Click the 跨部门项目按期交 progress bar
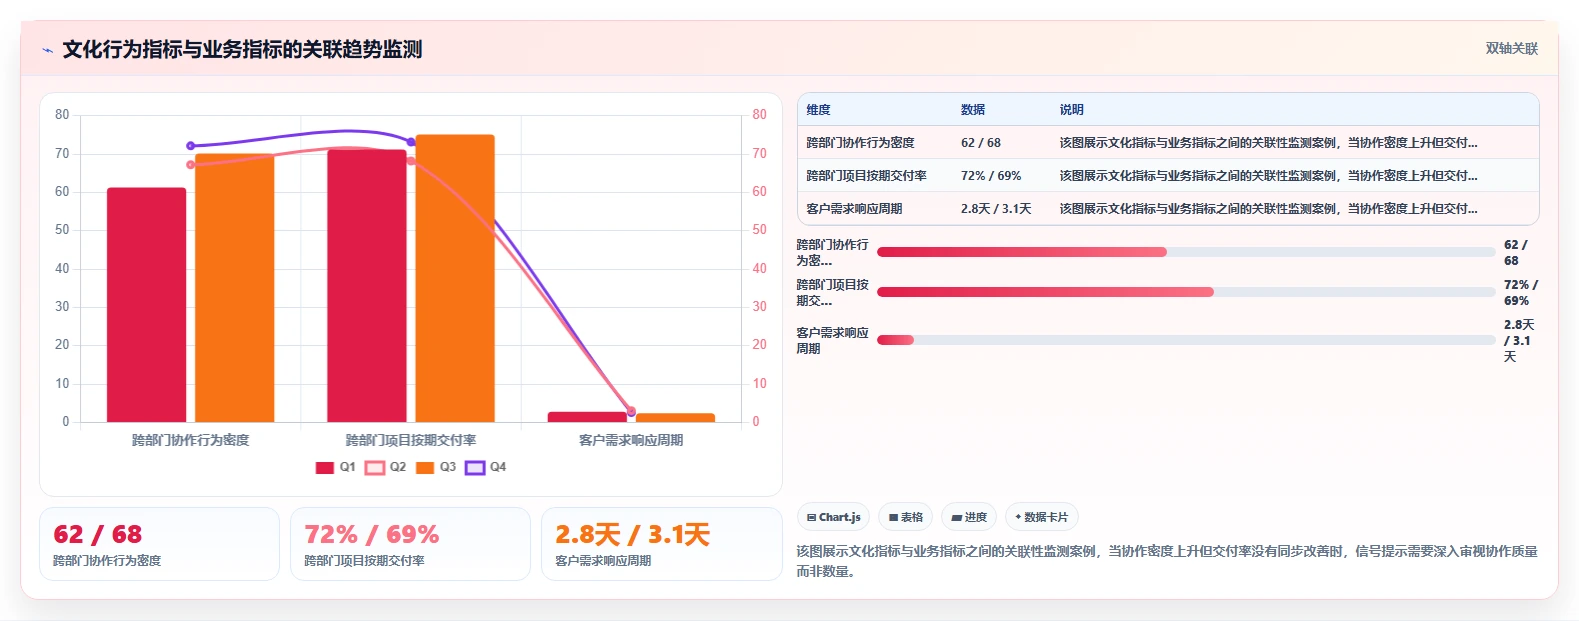Viewport: 1579px width, 621px height. (x=1186, y=292)
